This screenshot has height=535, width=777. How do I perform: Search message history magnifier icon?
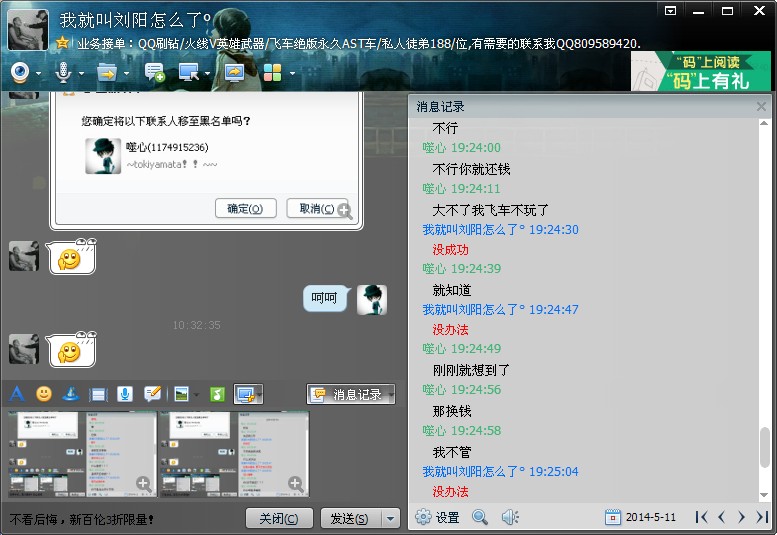coord(480,517)
